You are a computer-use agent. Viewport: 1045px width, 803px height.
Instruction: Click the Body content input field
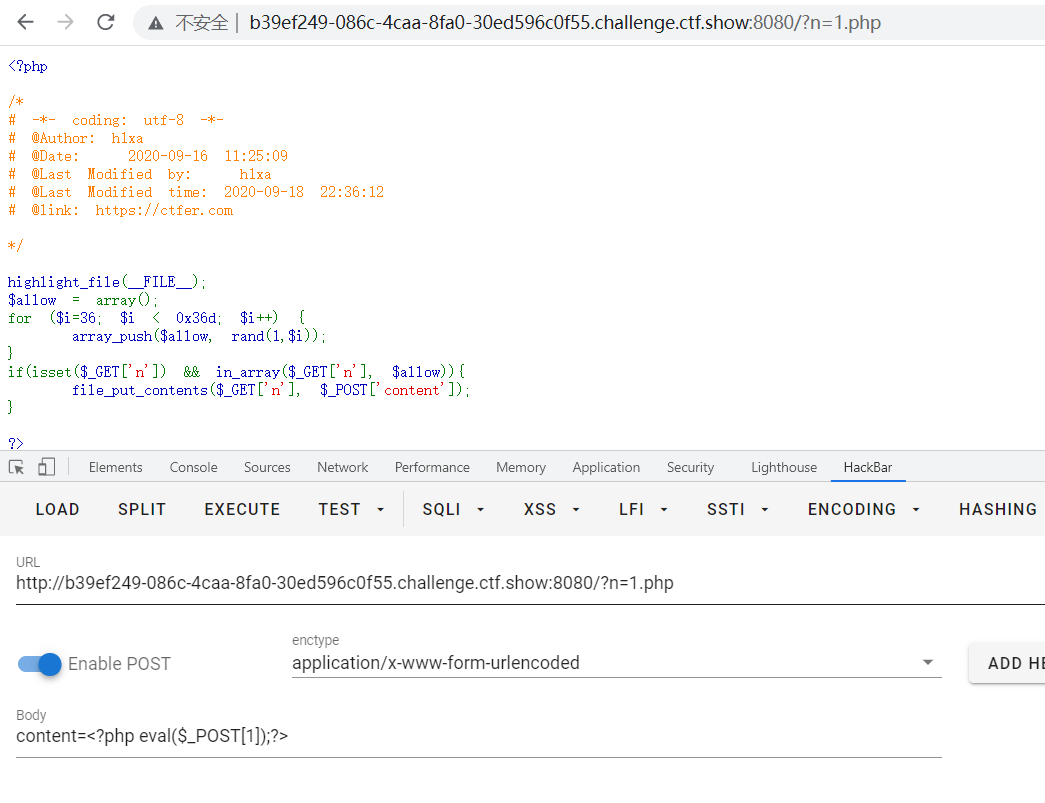click(479, 736)
